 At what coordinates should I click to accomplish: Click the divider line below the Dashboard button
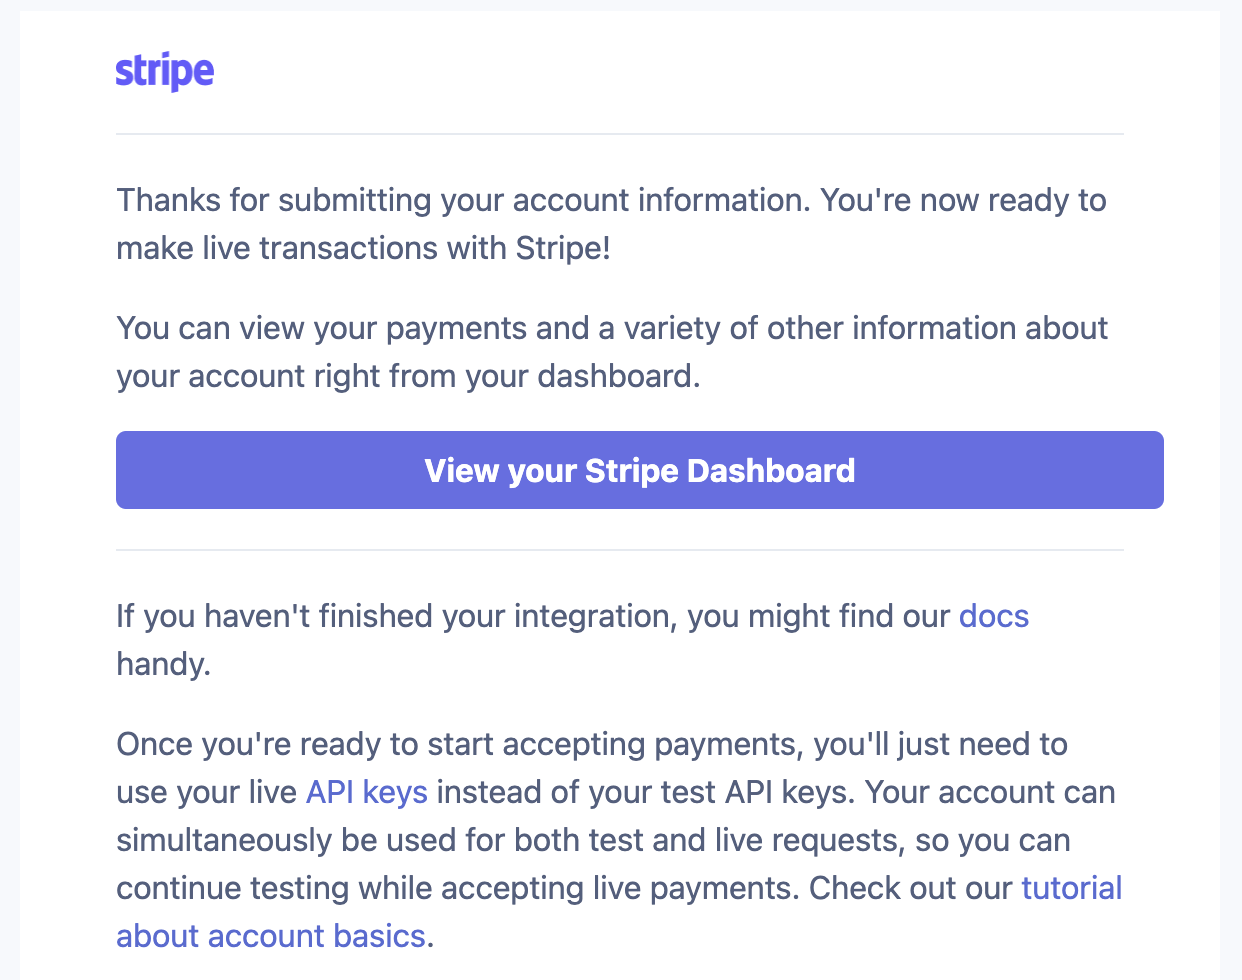(x=620, y=550)
